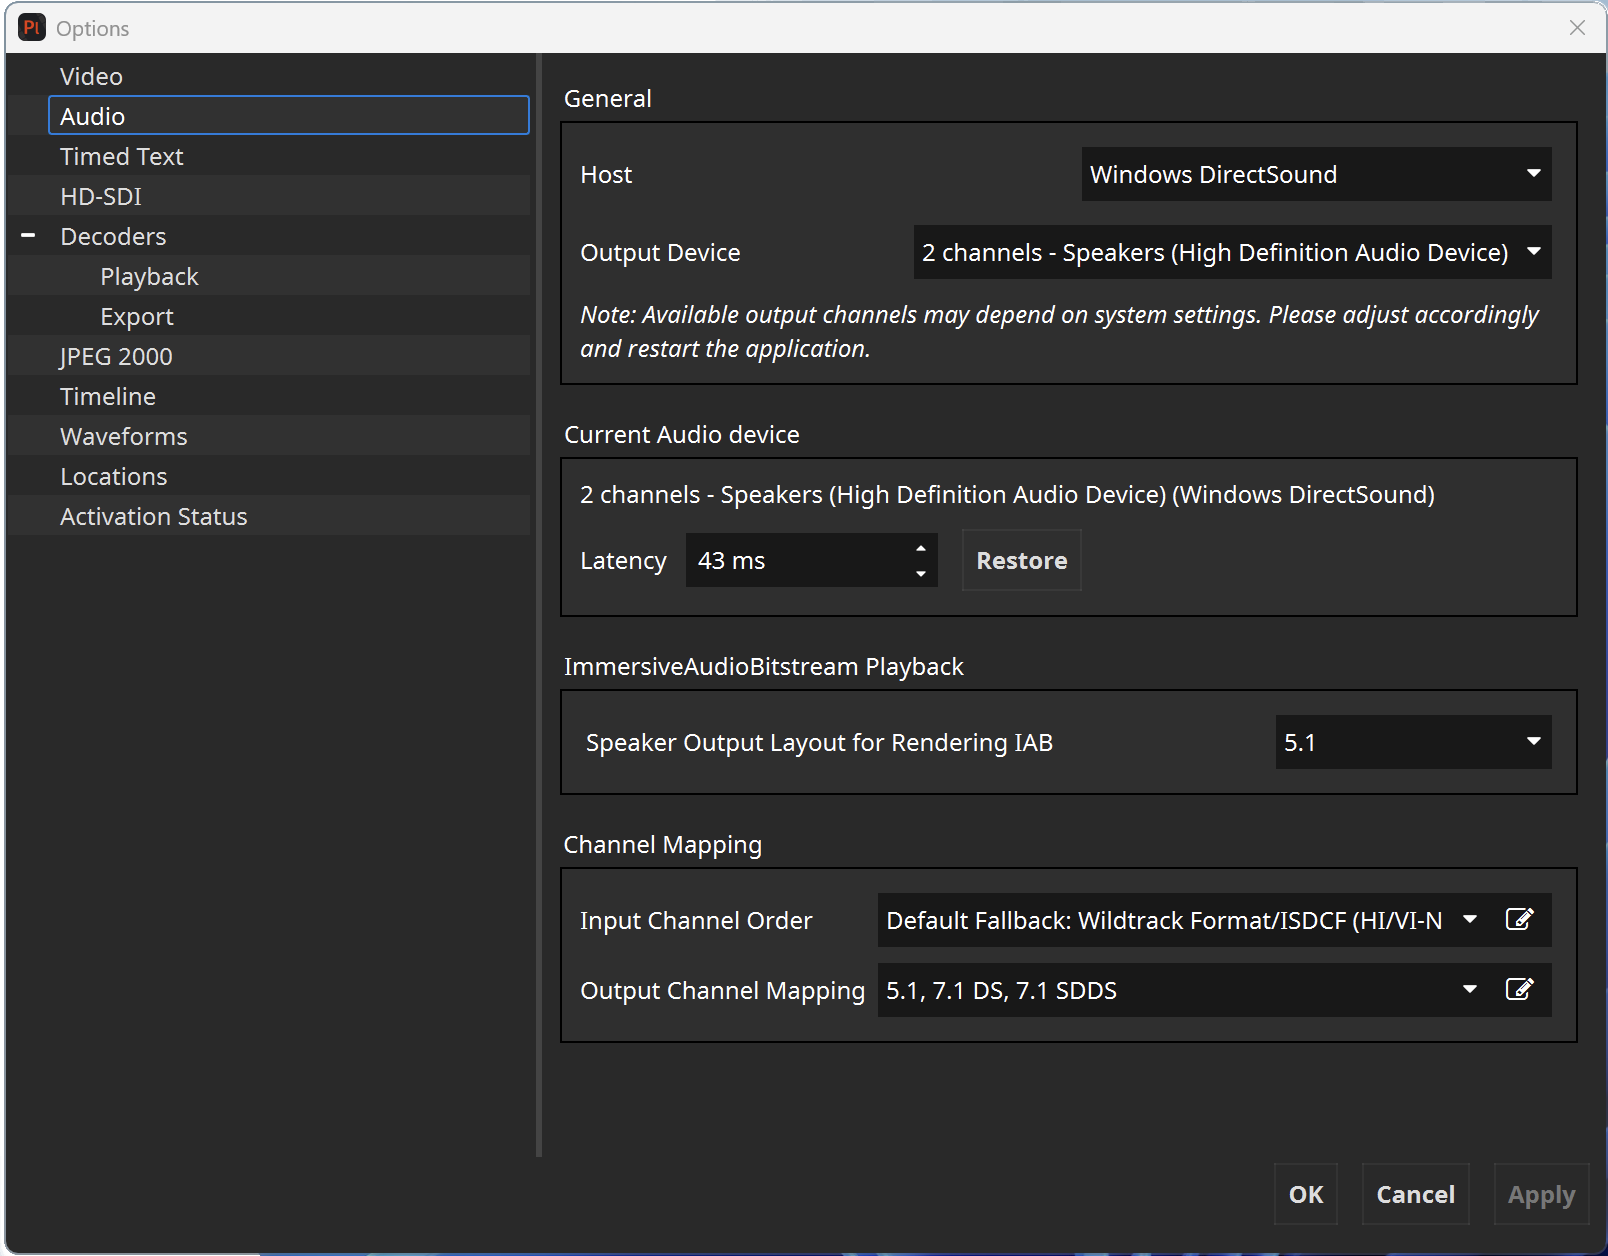
Task: Open Output Channel Mapping dropdown list
Action: point(1469,990)
